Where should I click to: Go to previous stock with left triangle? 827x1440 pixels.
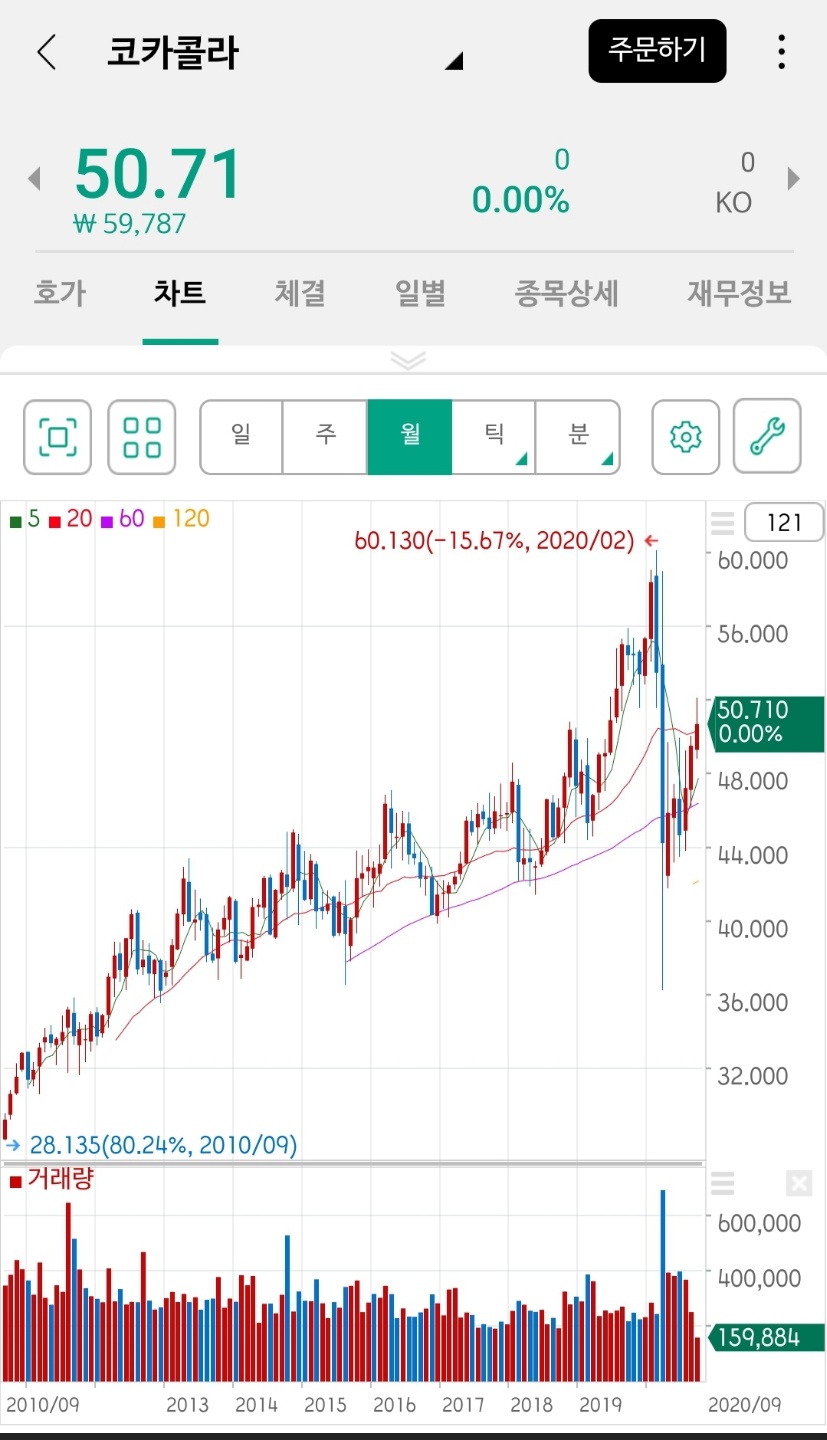click(34, 179)
